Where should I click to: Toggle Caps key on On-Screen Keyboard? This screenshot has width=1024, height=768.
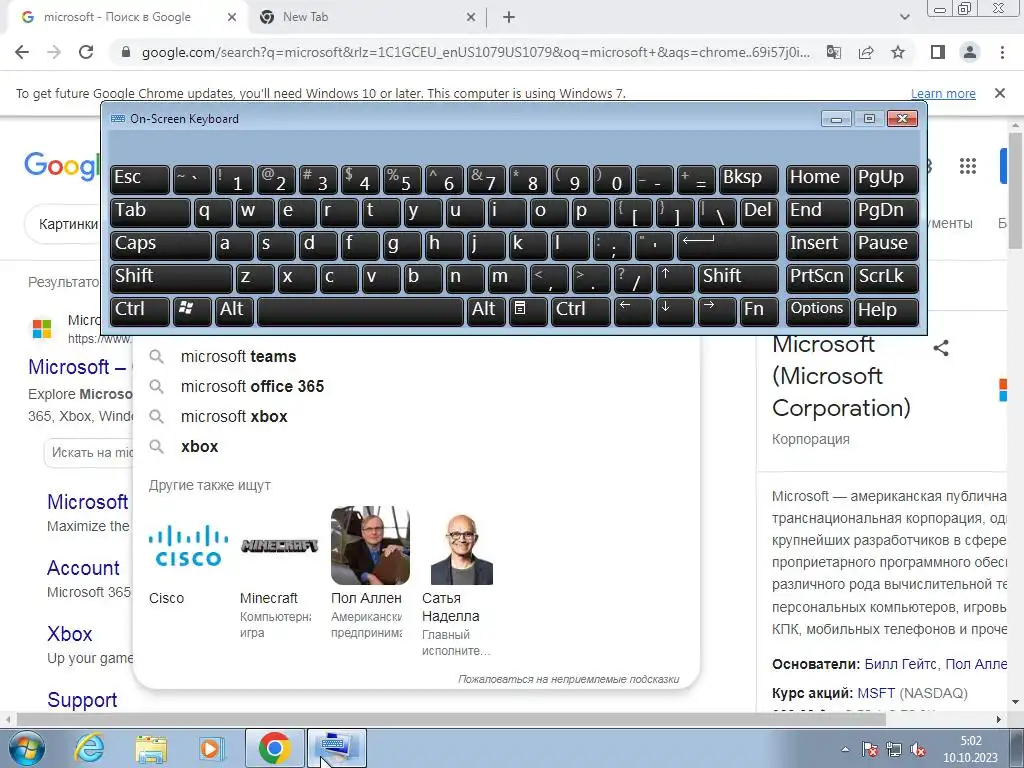[x=161, y=245]
